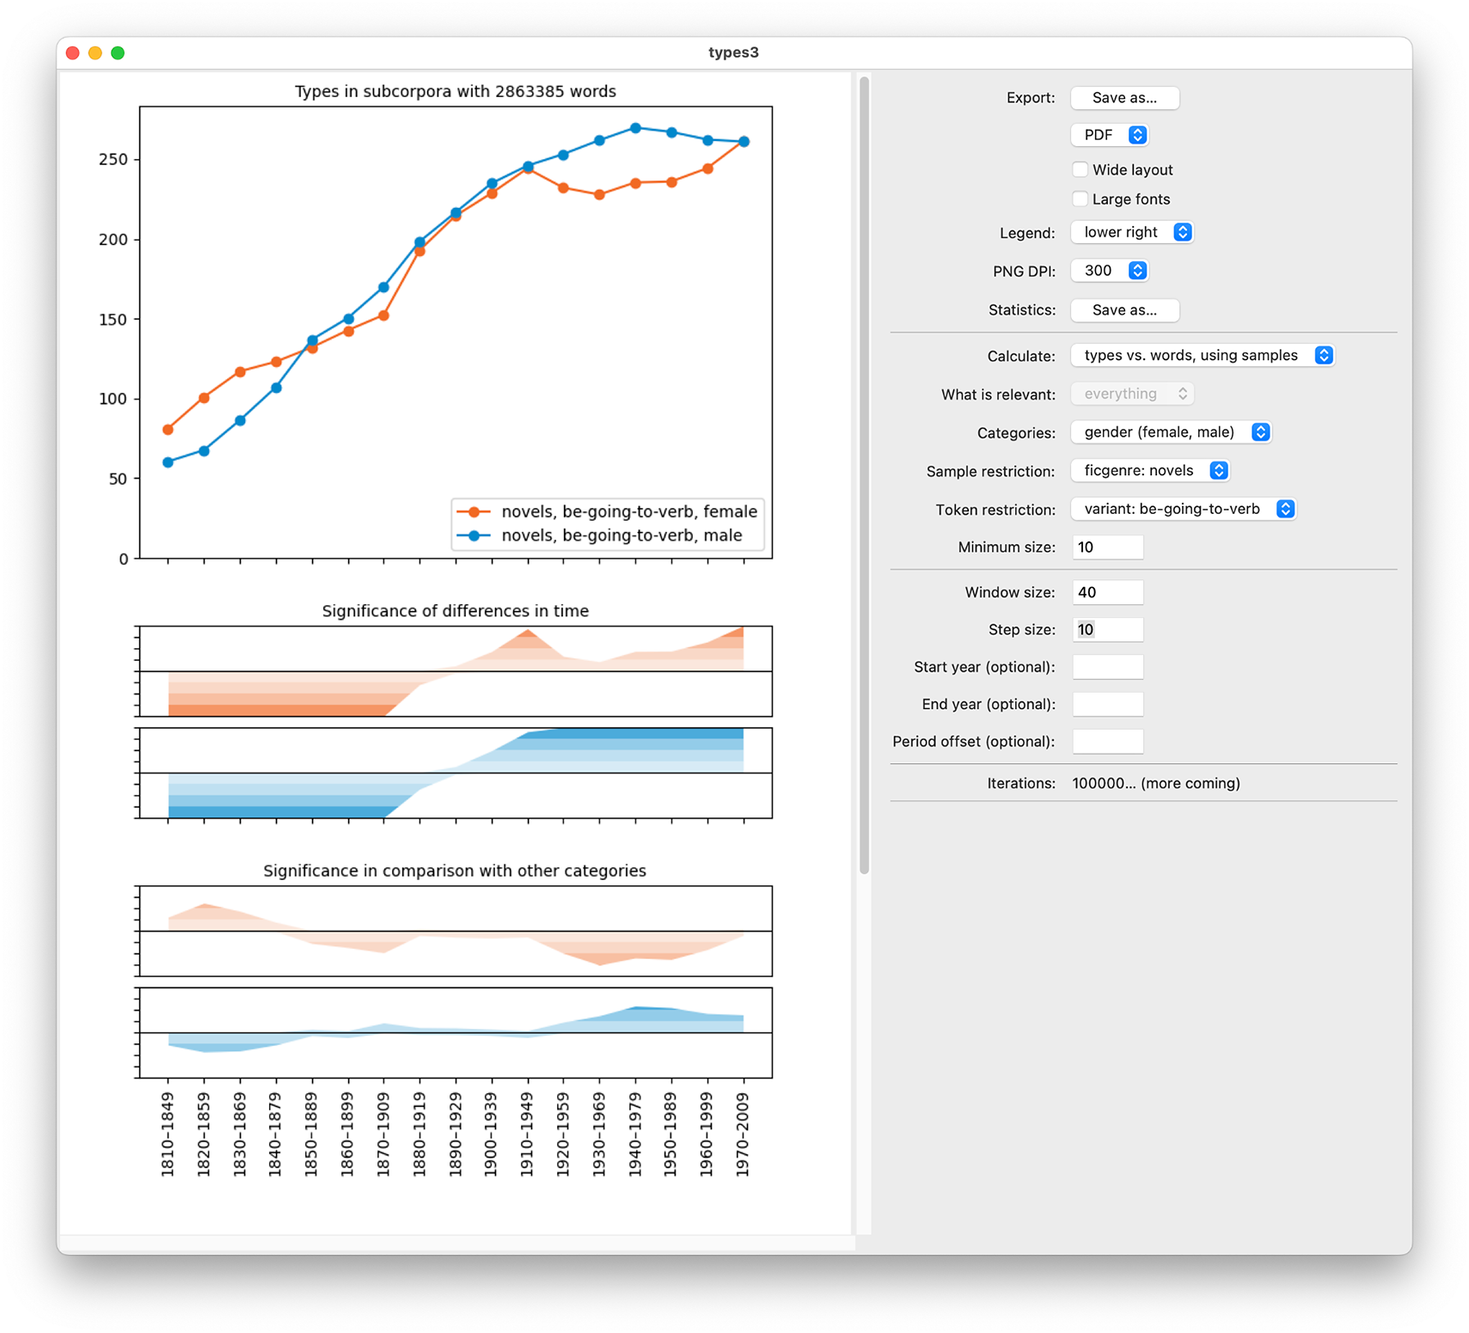1469x1333 pixels.
Task: Open the Categories gender dropdown
Action: [x=1171, y=432]
